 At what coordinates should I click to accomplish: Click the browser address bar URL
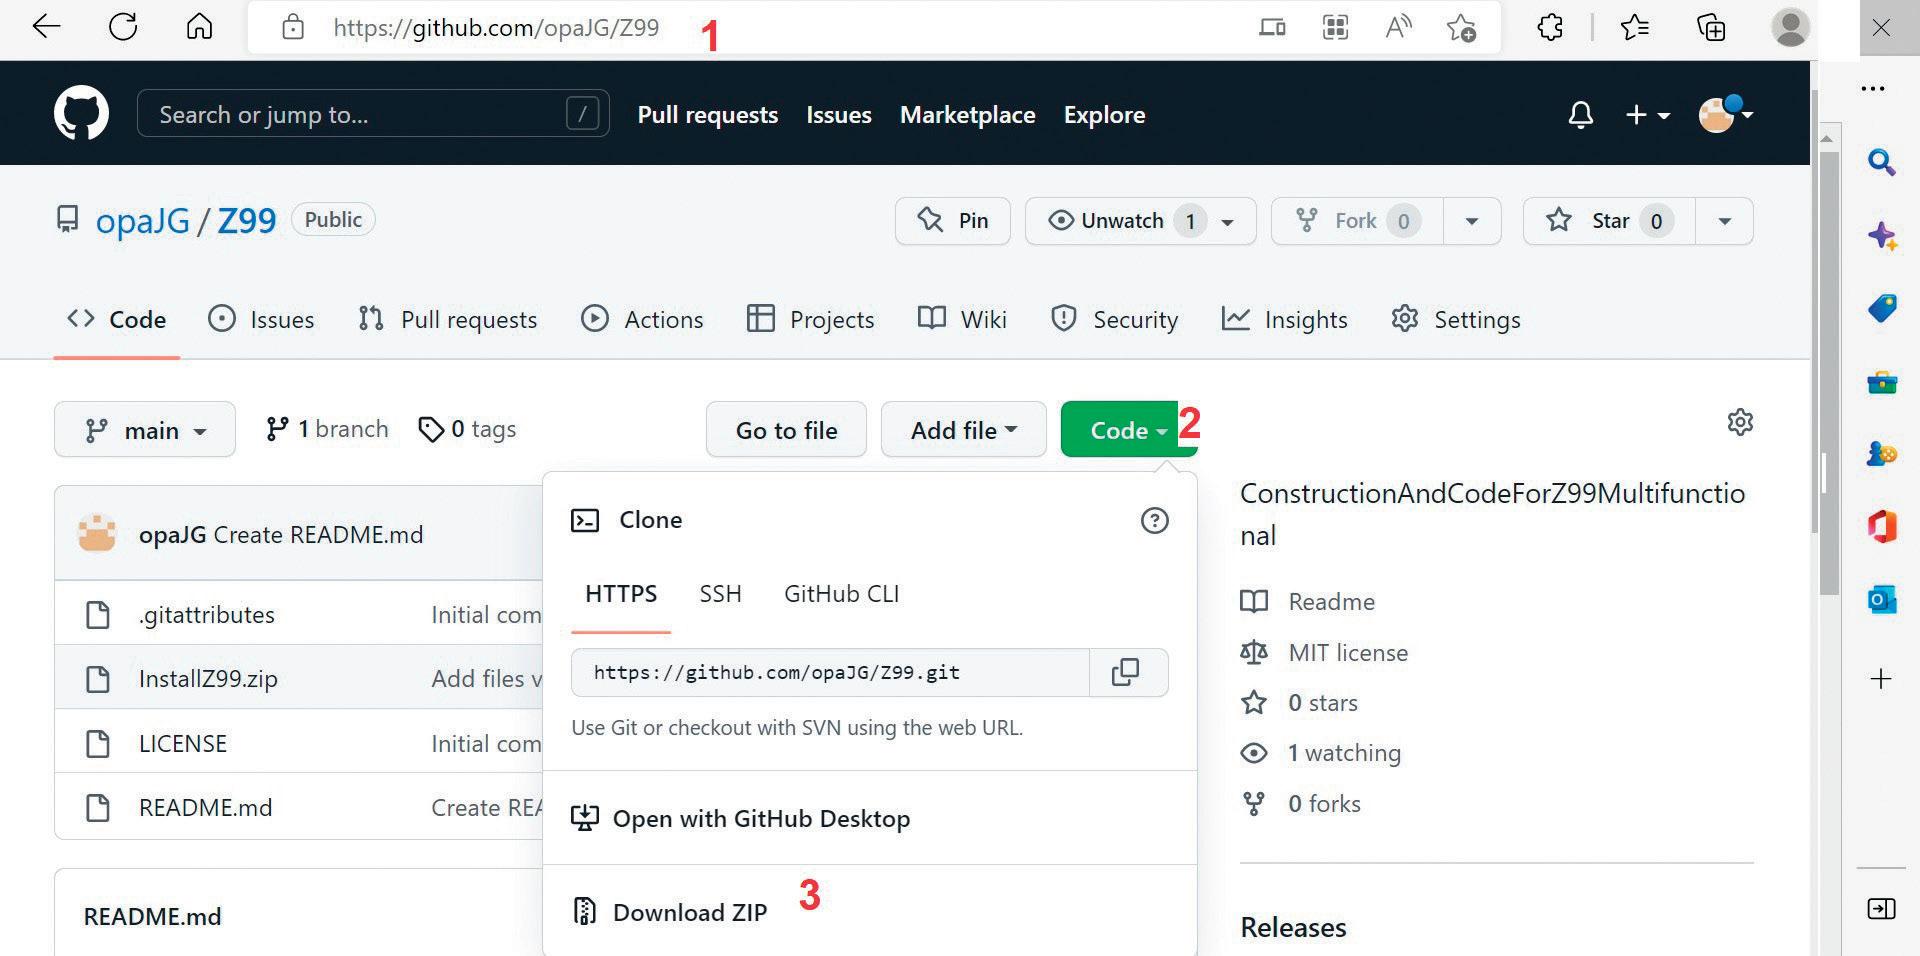pos(496,27)
